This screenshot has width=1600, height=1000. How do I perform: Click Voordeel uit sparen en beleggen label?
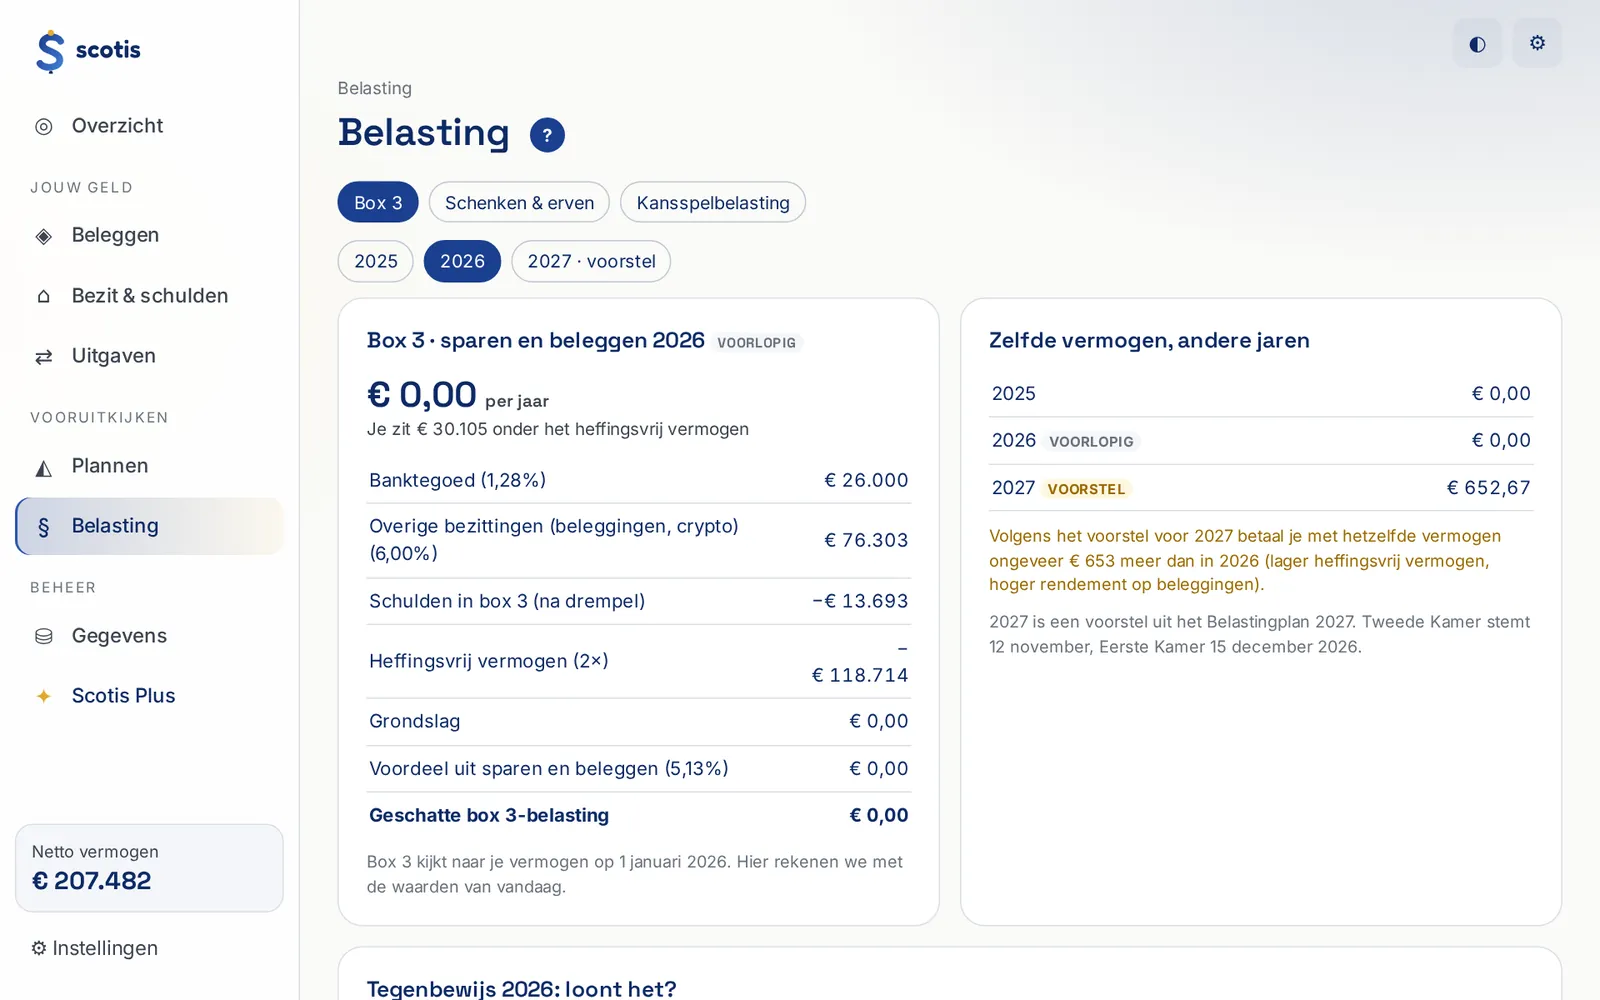click(x=549, y=768)
